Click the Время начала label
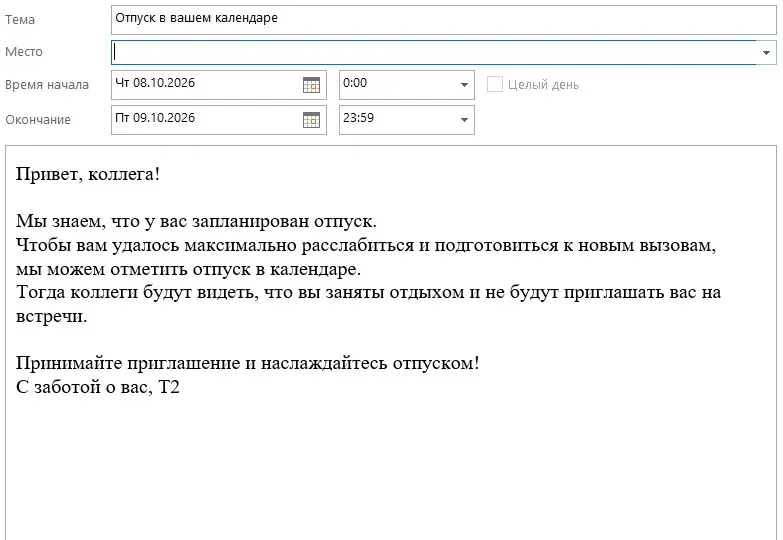Image resolution: width=783 pixels, height=540 pixels. point(47,85)
